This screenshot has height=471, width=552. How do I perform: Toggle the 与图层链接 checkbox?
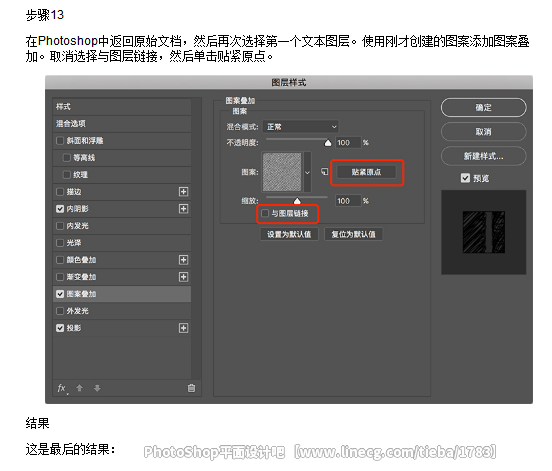tap(265, 213)
